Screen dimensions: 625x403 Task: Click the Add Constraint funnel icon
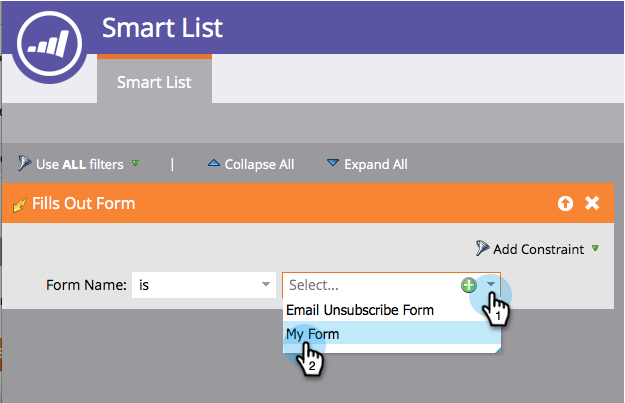pos(483,249)
